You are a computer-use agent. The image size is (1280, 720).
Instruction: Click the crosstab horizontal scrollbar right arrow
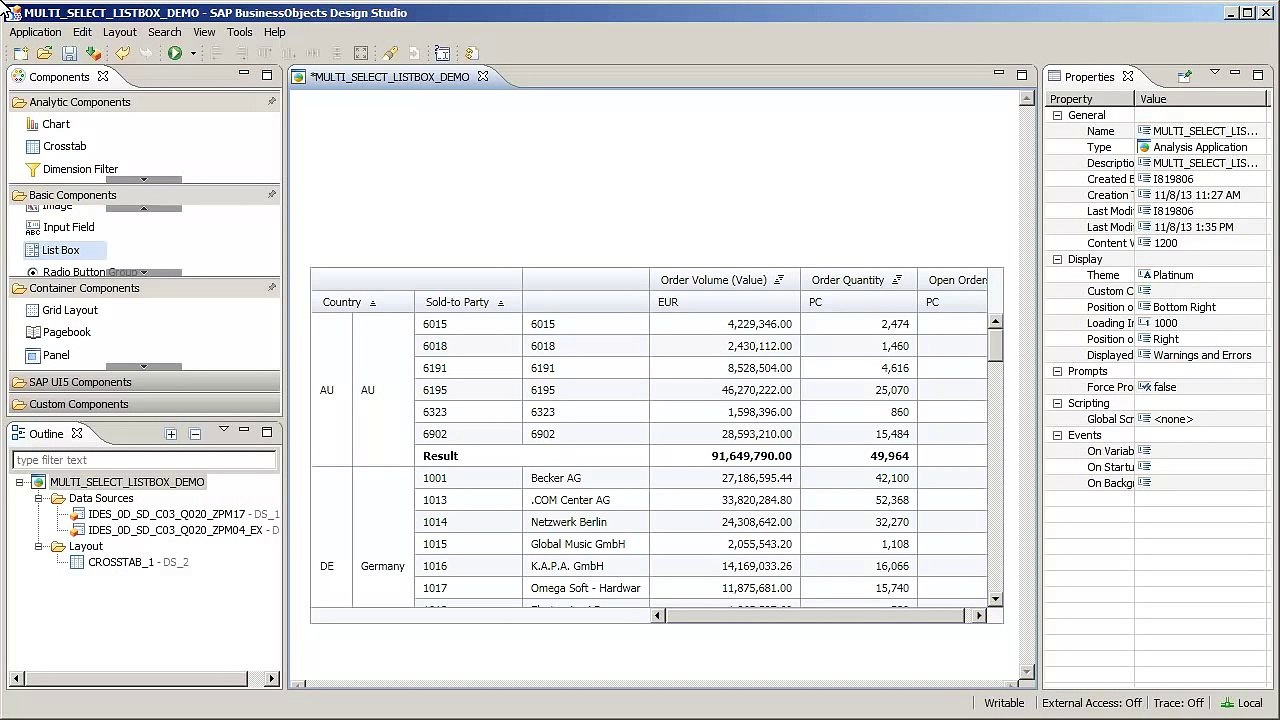pos(979,616)
